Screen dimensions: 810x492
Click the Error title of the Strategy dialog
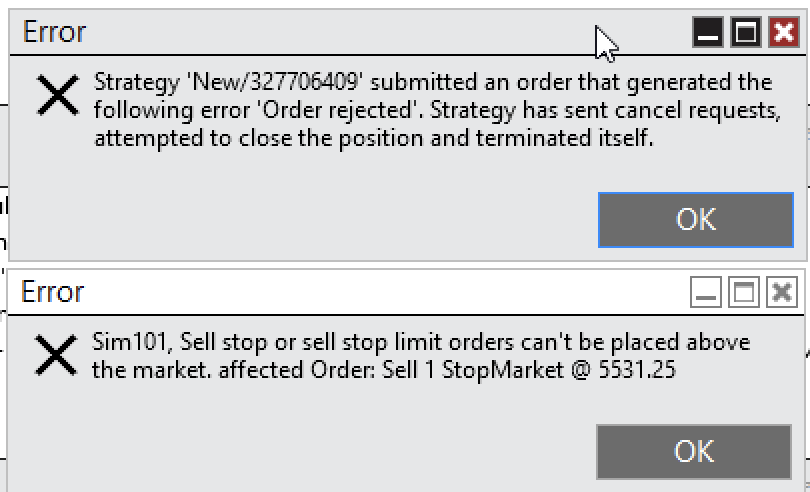click(x=54, y=32)
